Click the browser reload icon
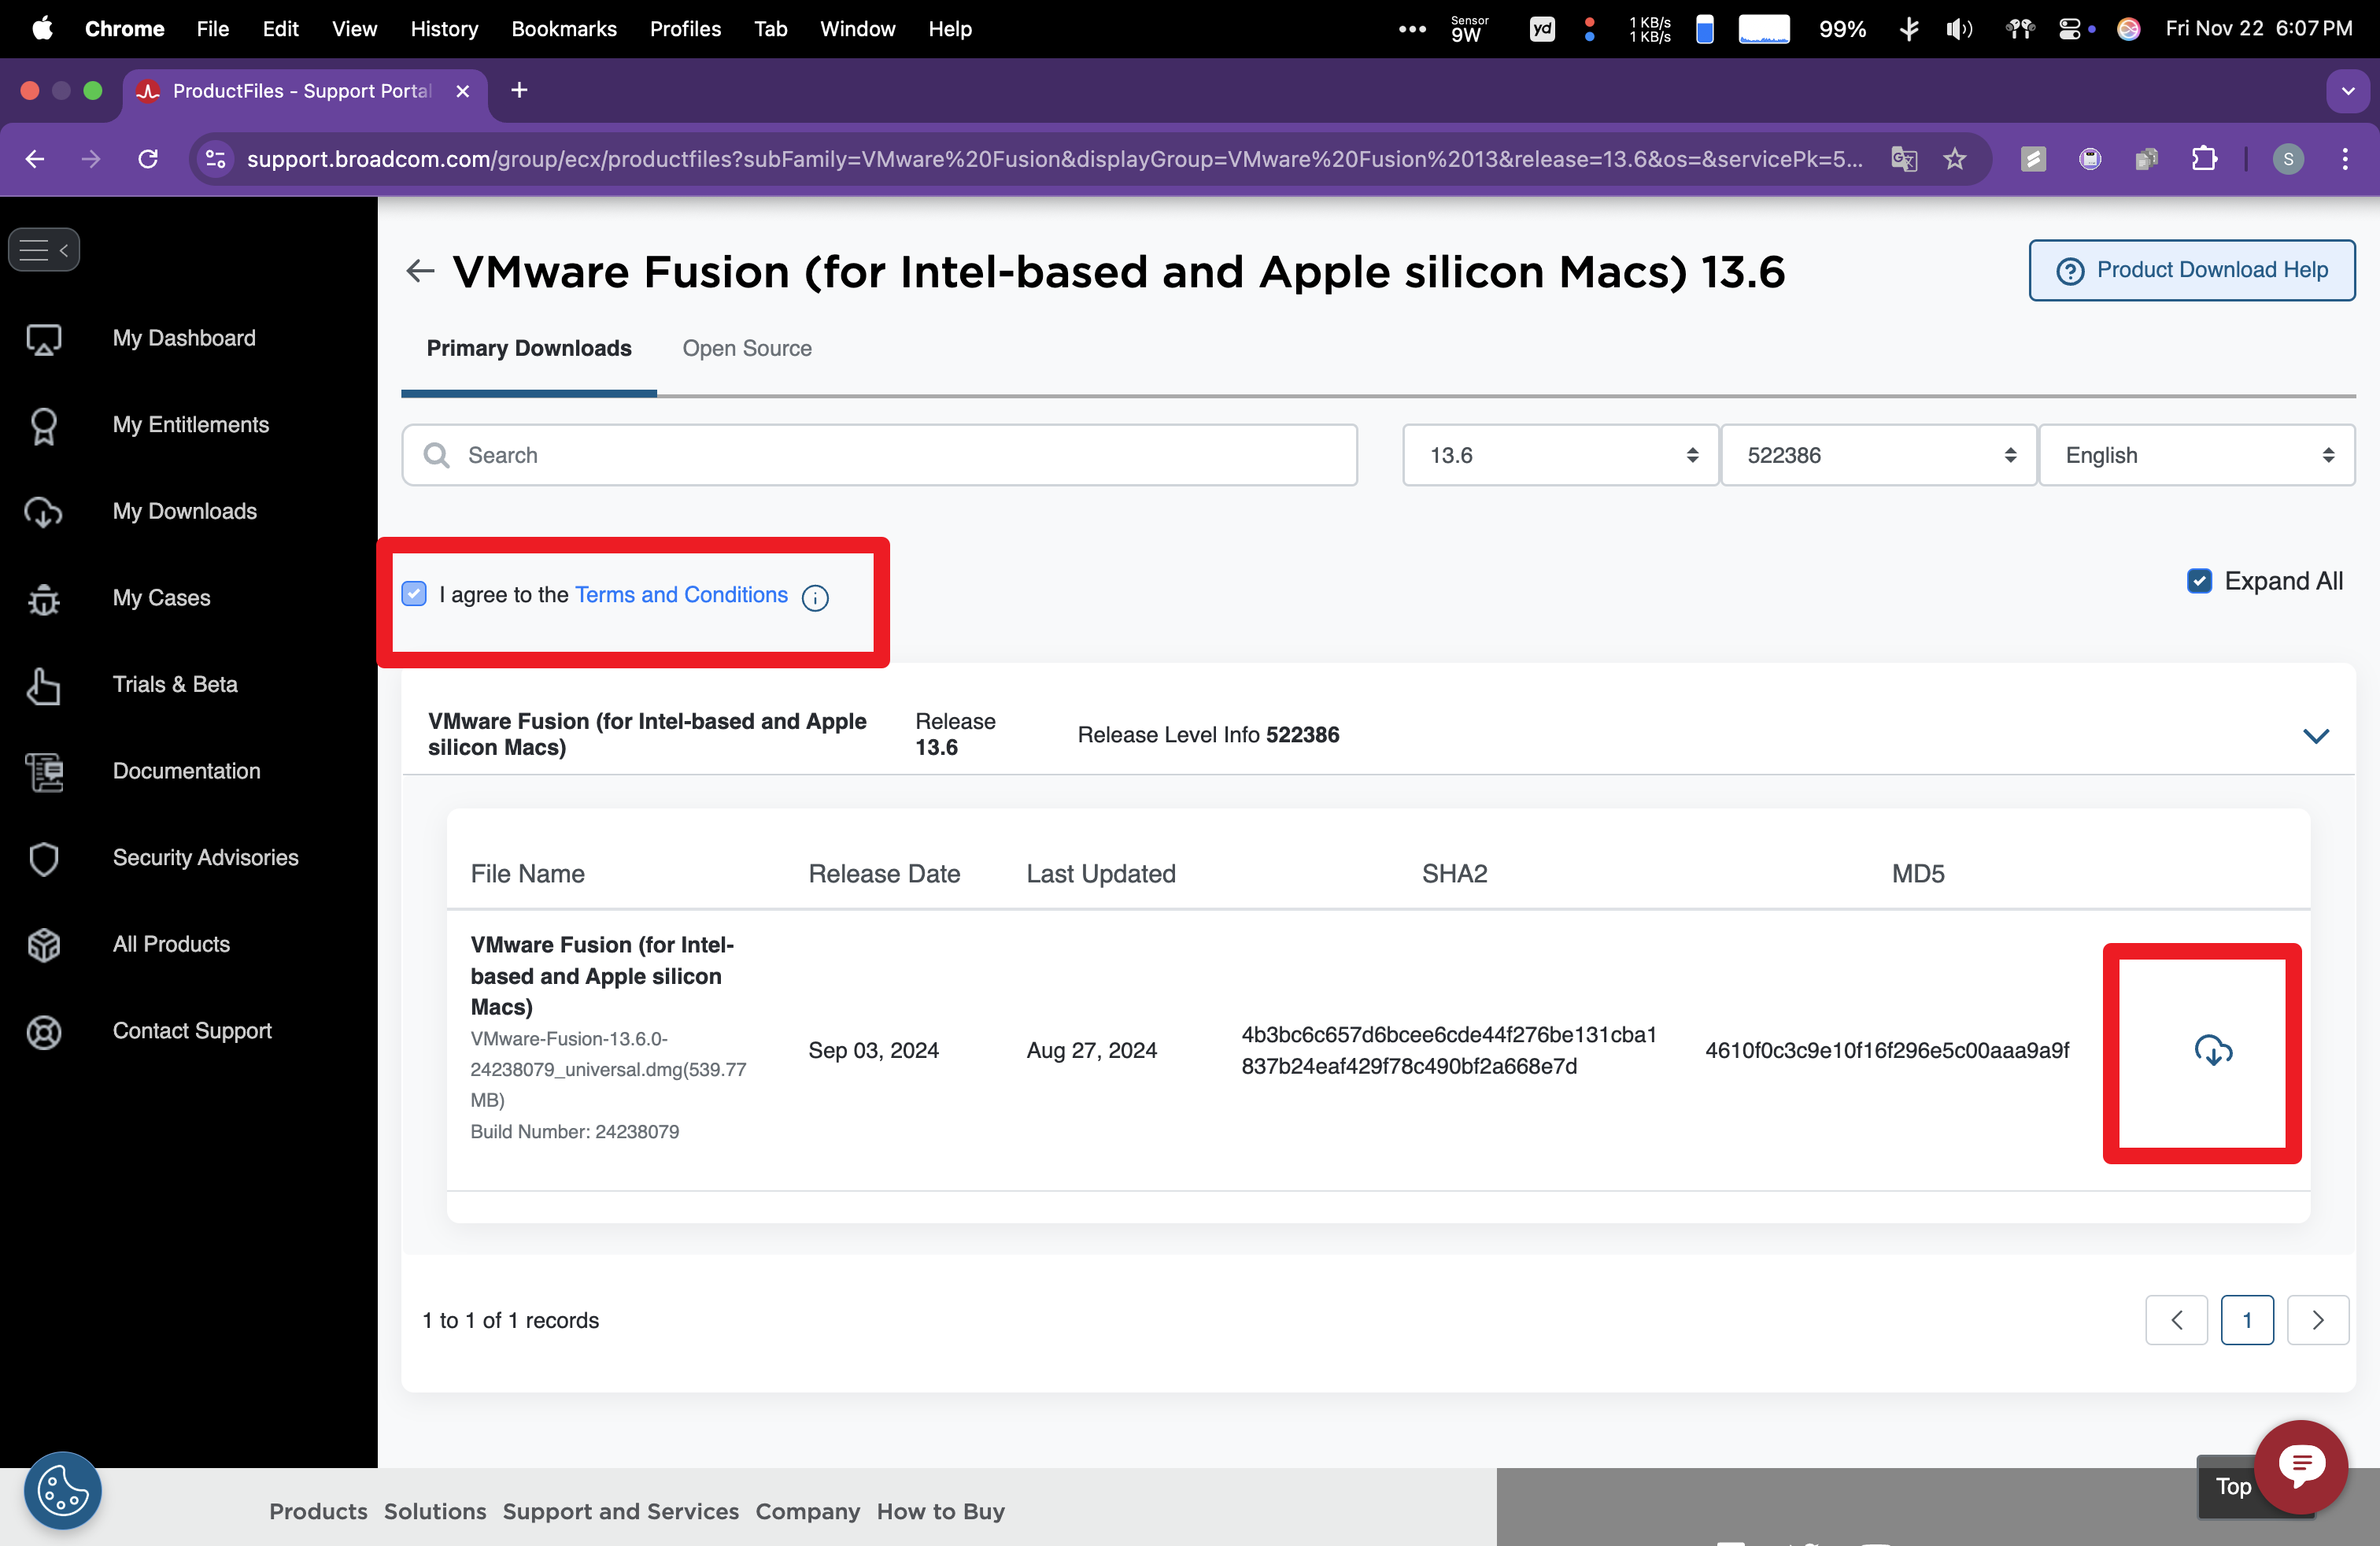 coord(151,158)
